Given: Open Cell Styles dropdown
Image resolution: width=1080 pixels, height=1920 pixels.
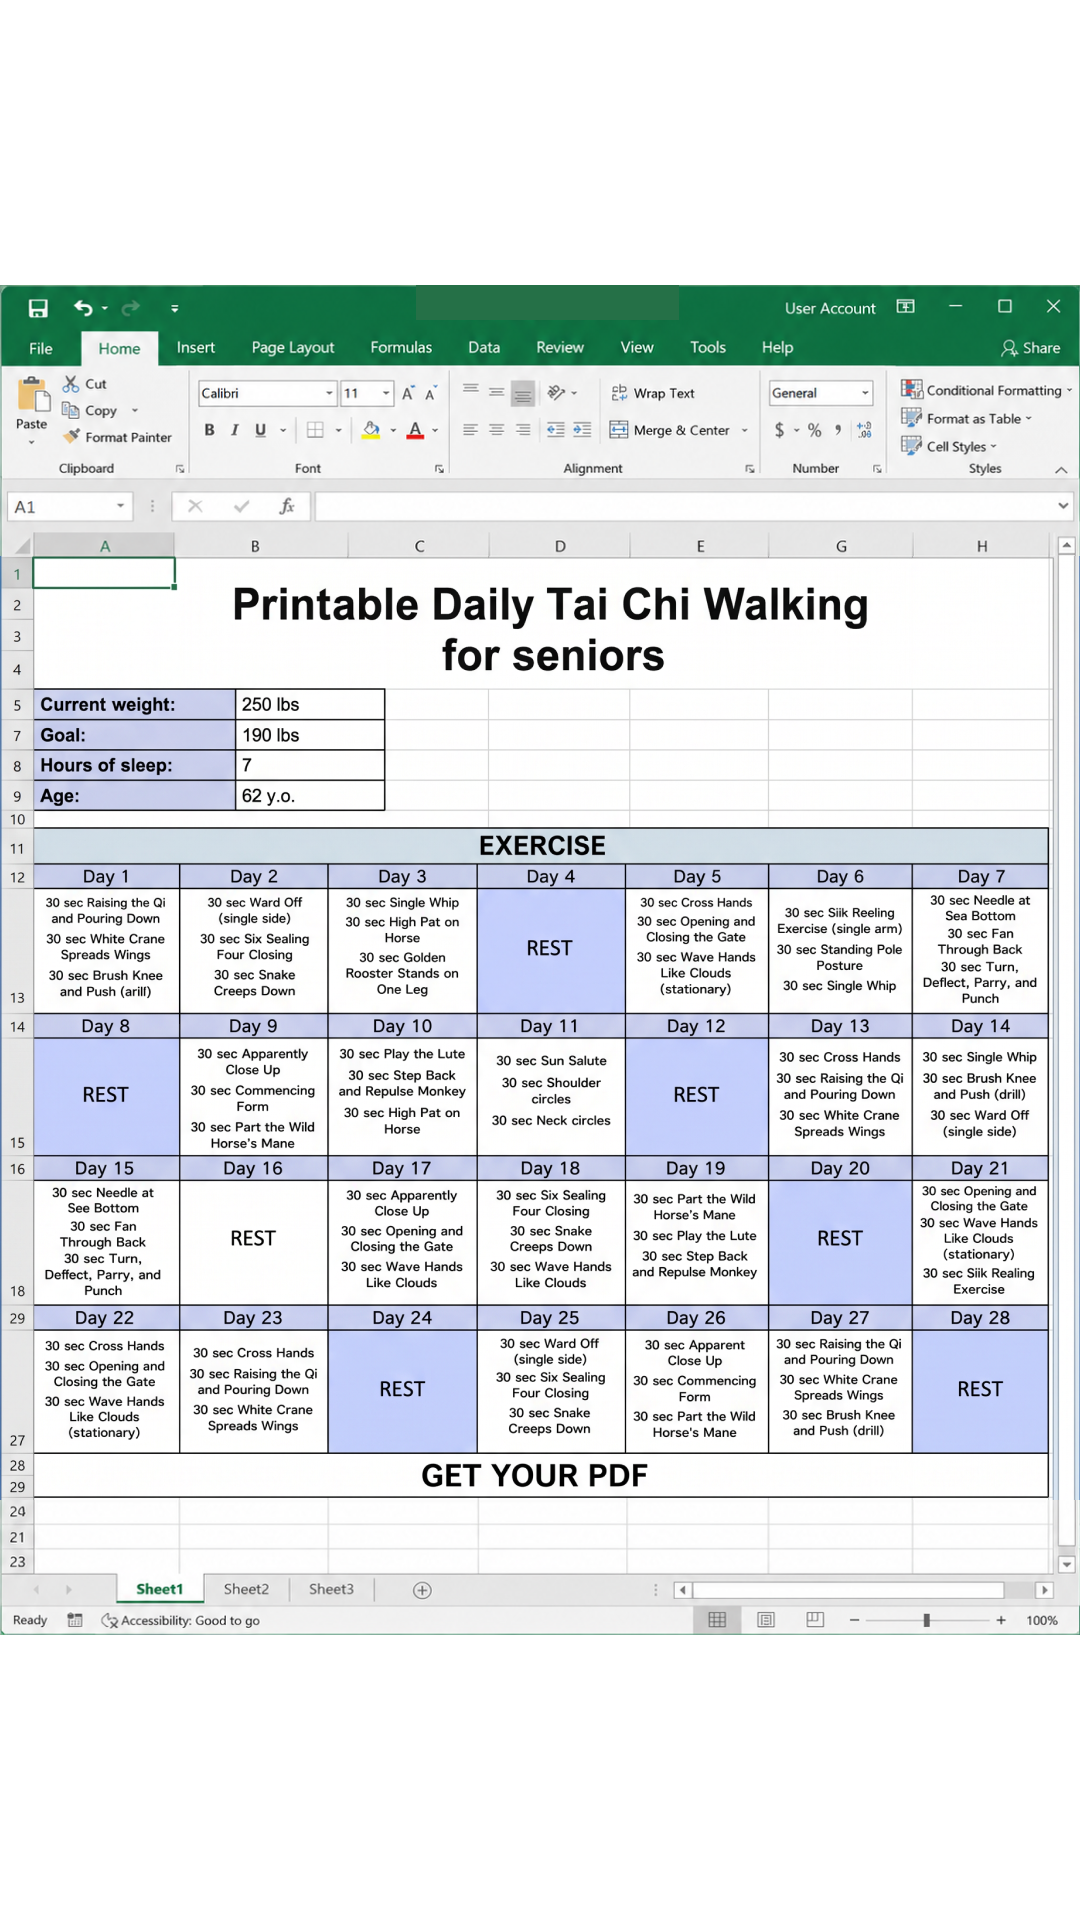Looking at the screenshot, I should click(x=949, y=446).
